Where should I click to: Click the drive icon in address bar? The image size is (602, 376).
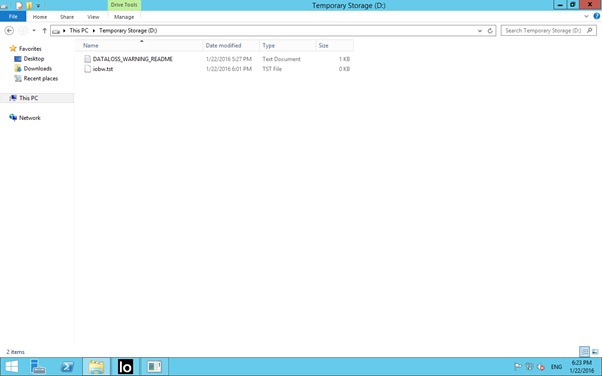click(56, 31)
